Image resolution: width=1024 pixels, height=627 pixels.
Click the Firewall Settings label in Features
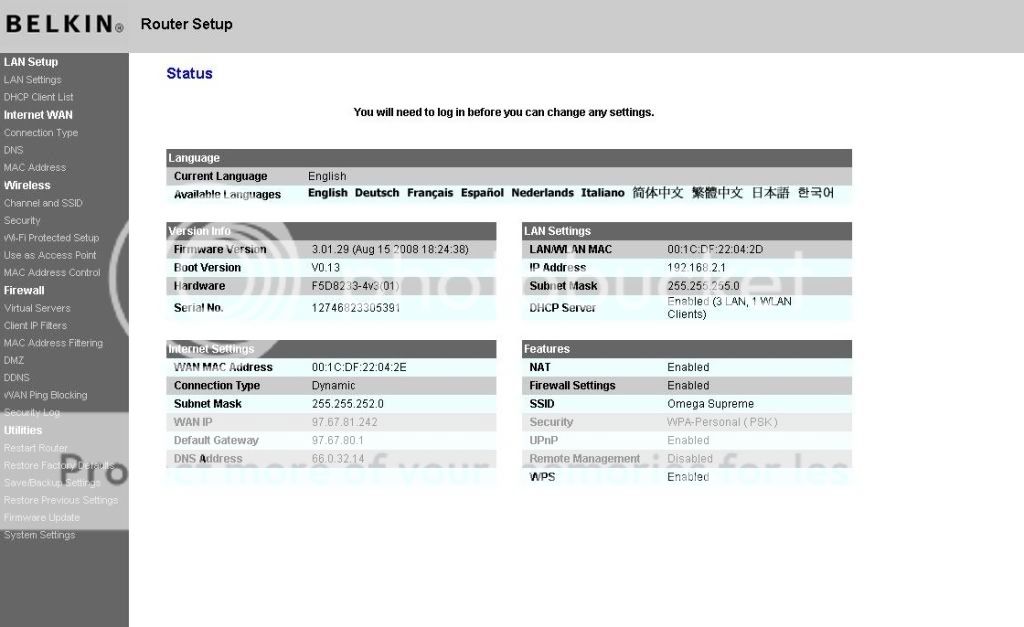(572, 385)
